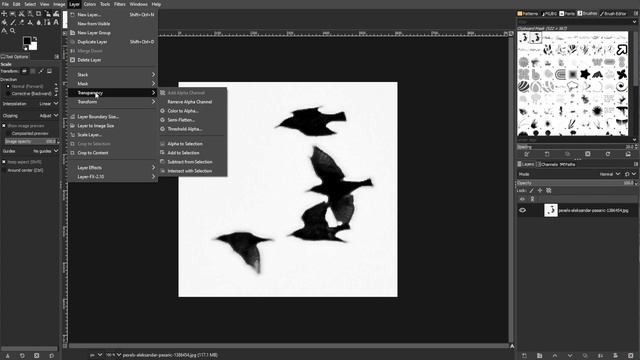Click Lock pixels brush icon in Layers
This screenshot has height=360, width=640.
point(531,191)
